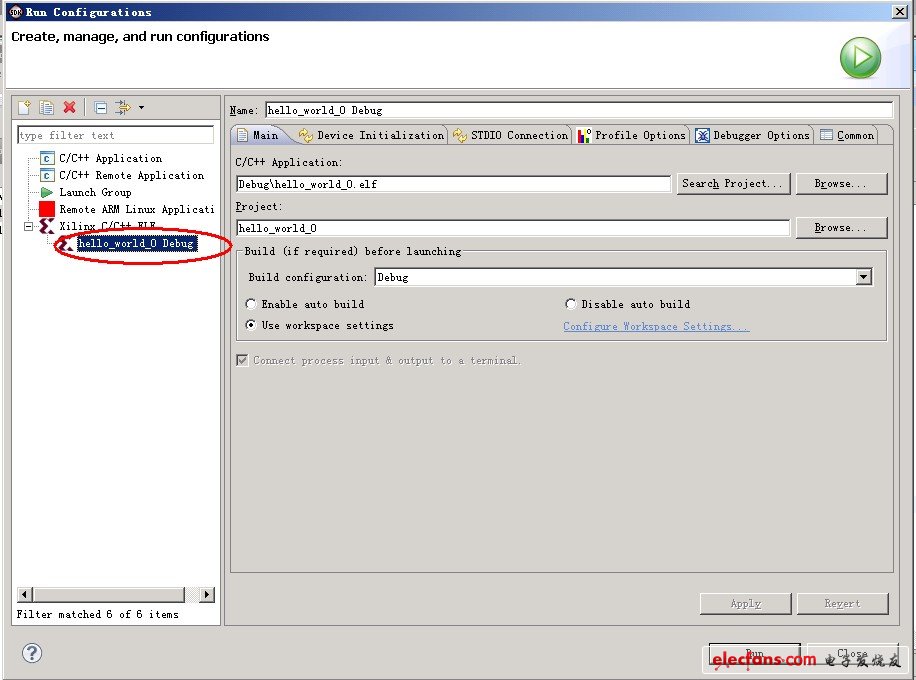Select the hello_world_0 Debug configuration

[135, 243]
